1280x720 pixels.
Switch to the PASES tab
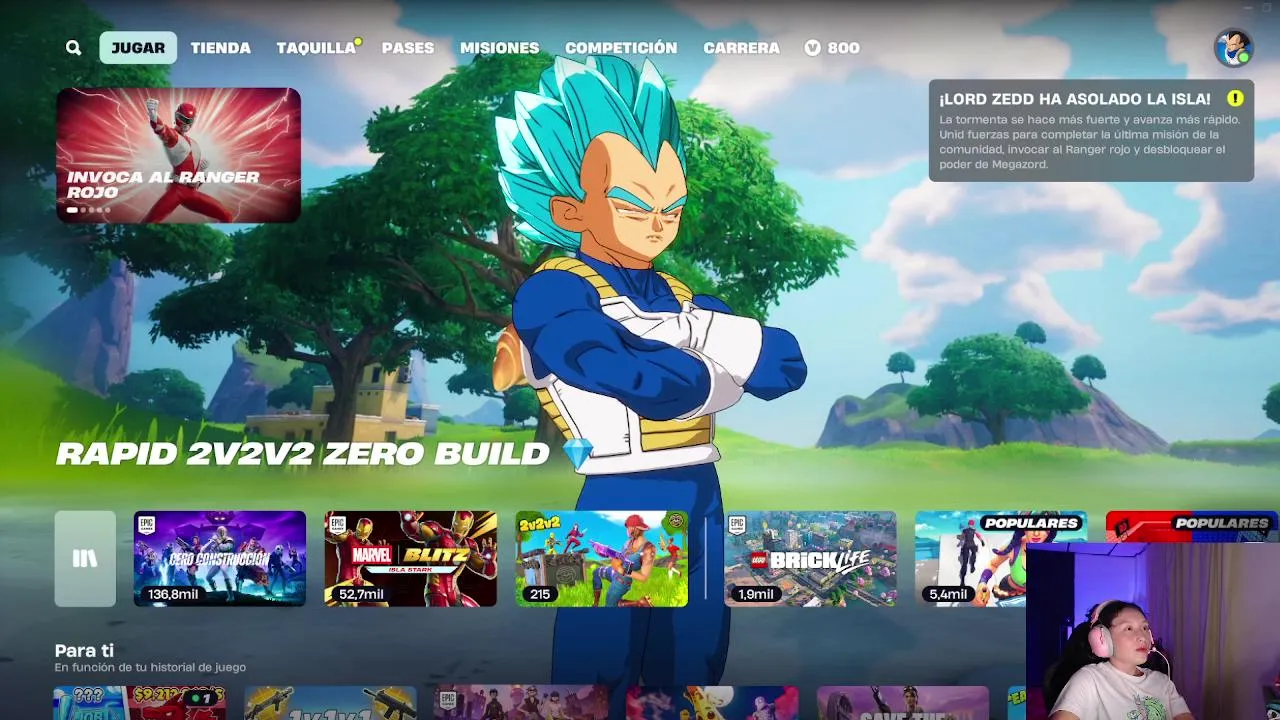[408, 48]
